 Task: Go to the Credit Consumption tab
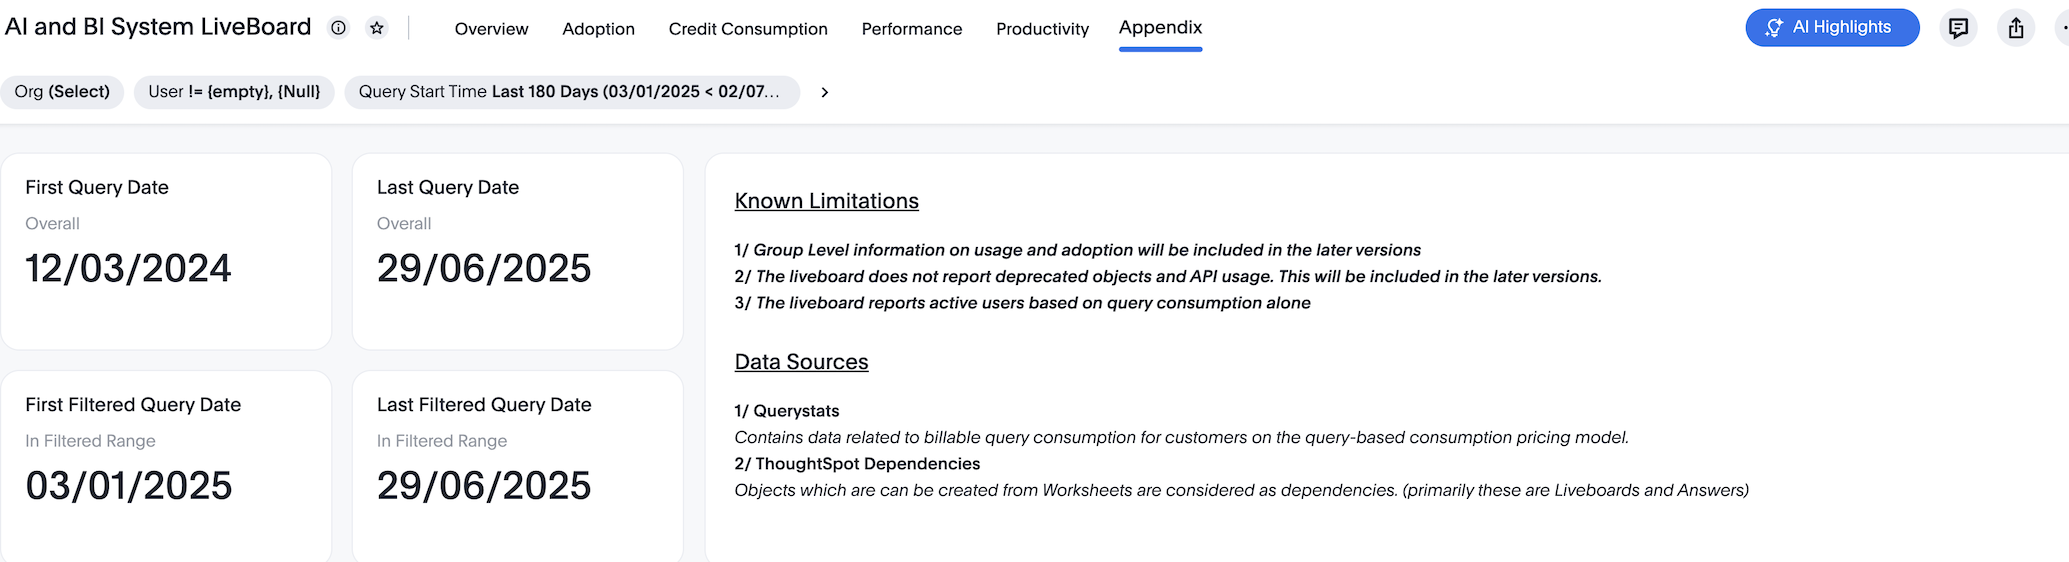click(x=747, y=29)
